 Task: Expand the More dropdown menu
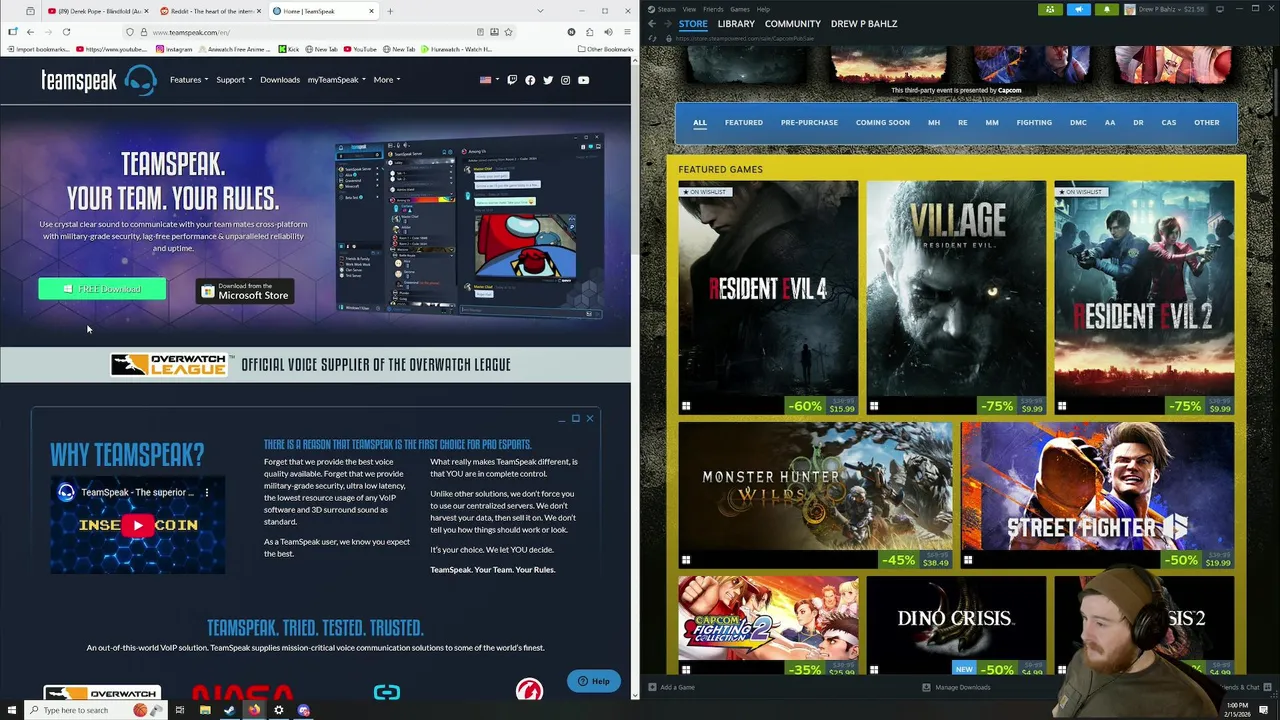click(x=386, y=80)
